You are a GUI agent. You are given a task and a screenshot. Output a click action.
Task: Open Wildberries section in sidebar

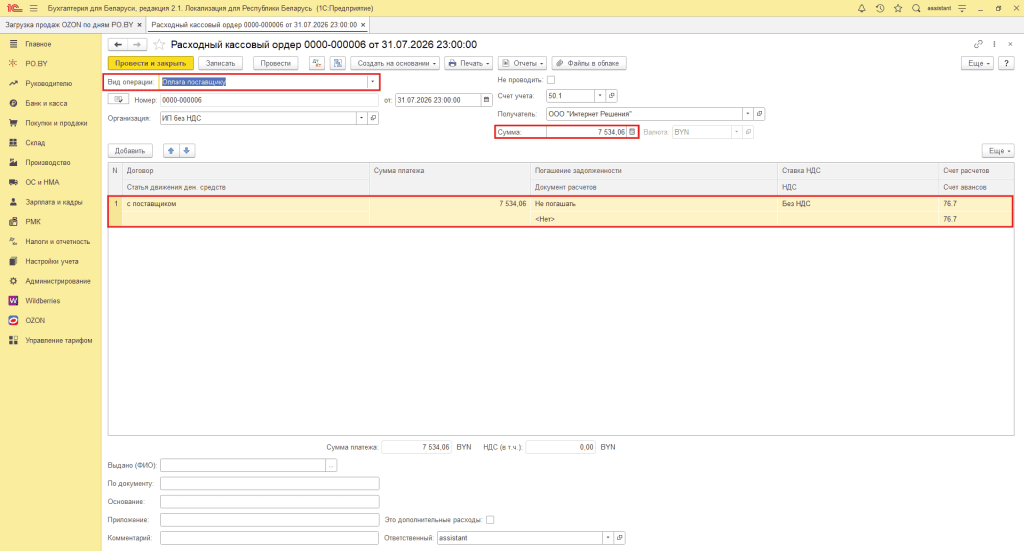click(x=42, y=301)
